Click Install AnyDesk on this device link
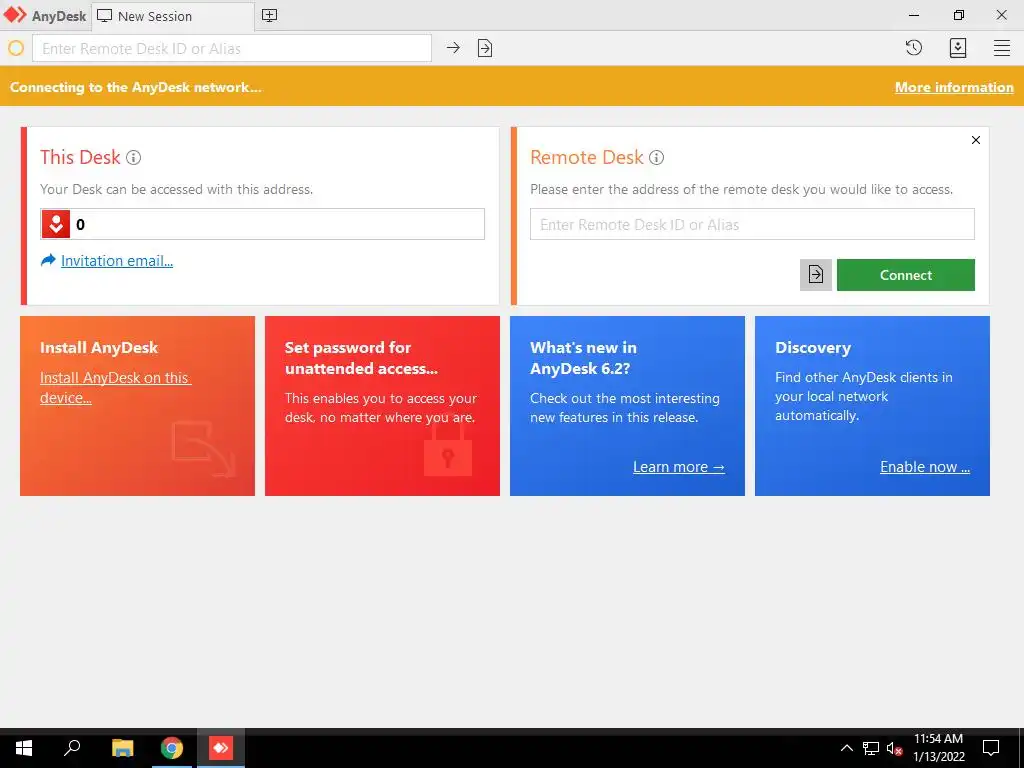This screenshot has height=768, width=1024. 115,387
